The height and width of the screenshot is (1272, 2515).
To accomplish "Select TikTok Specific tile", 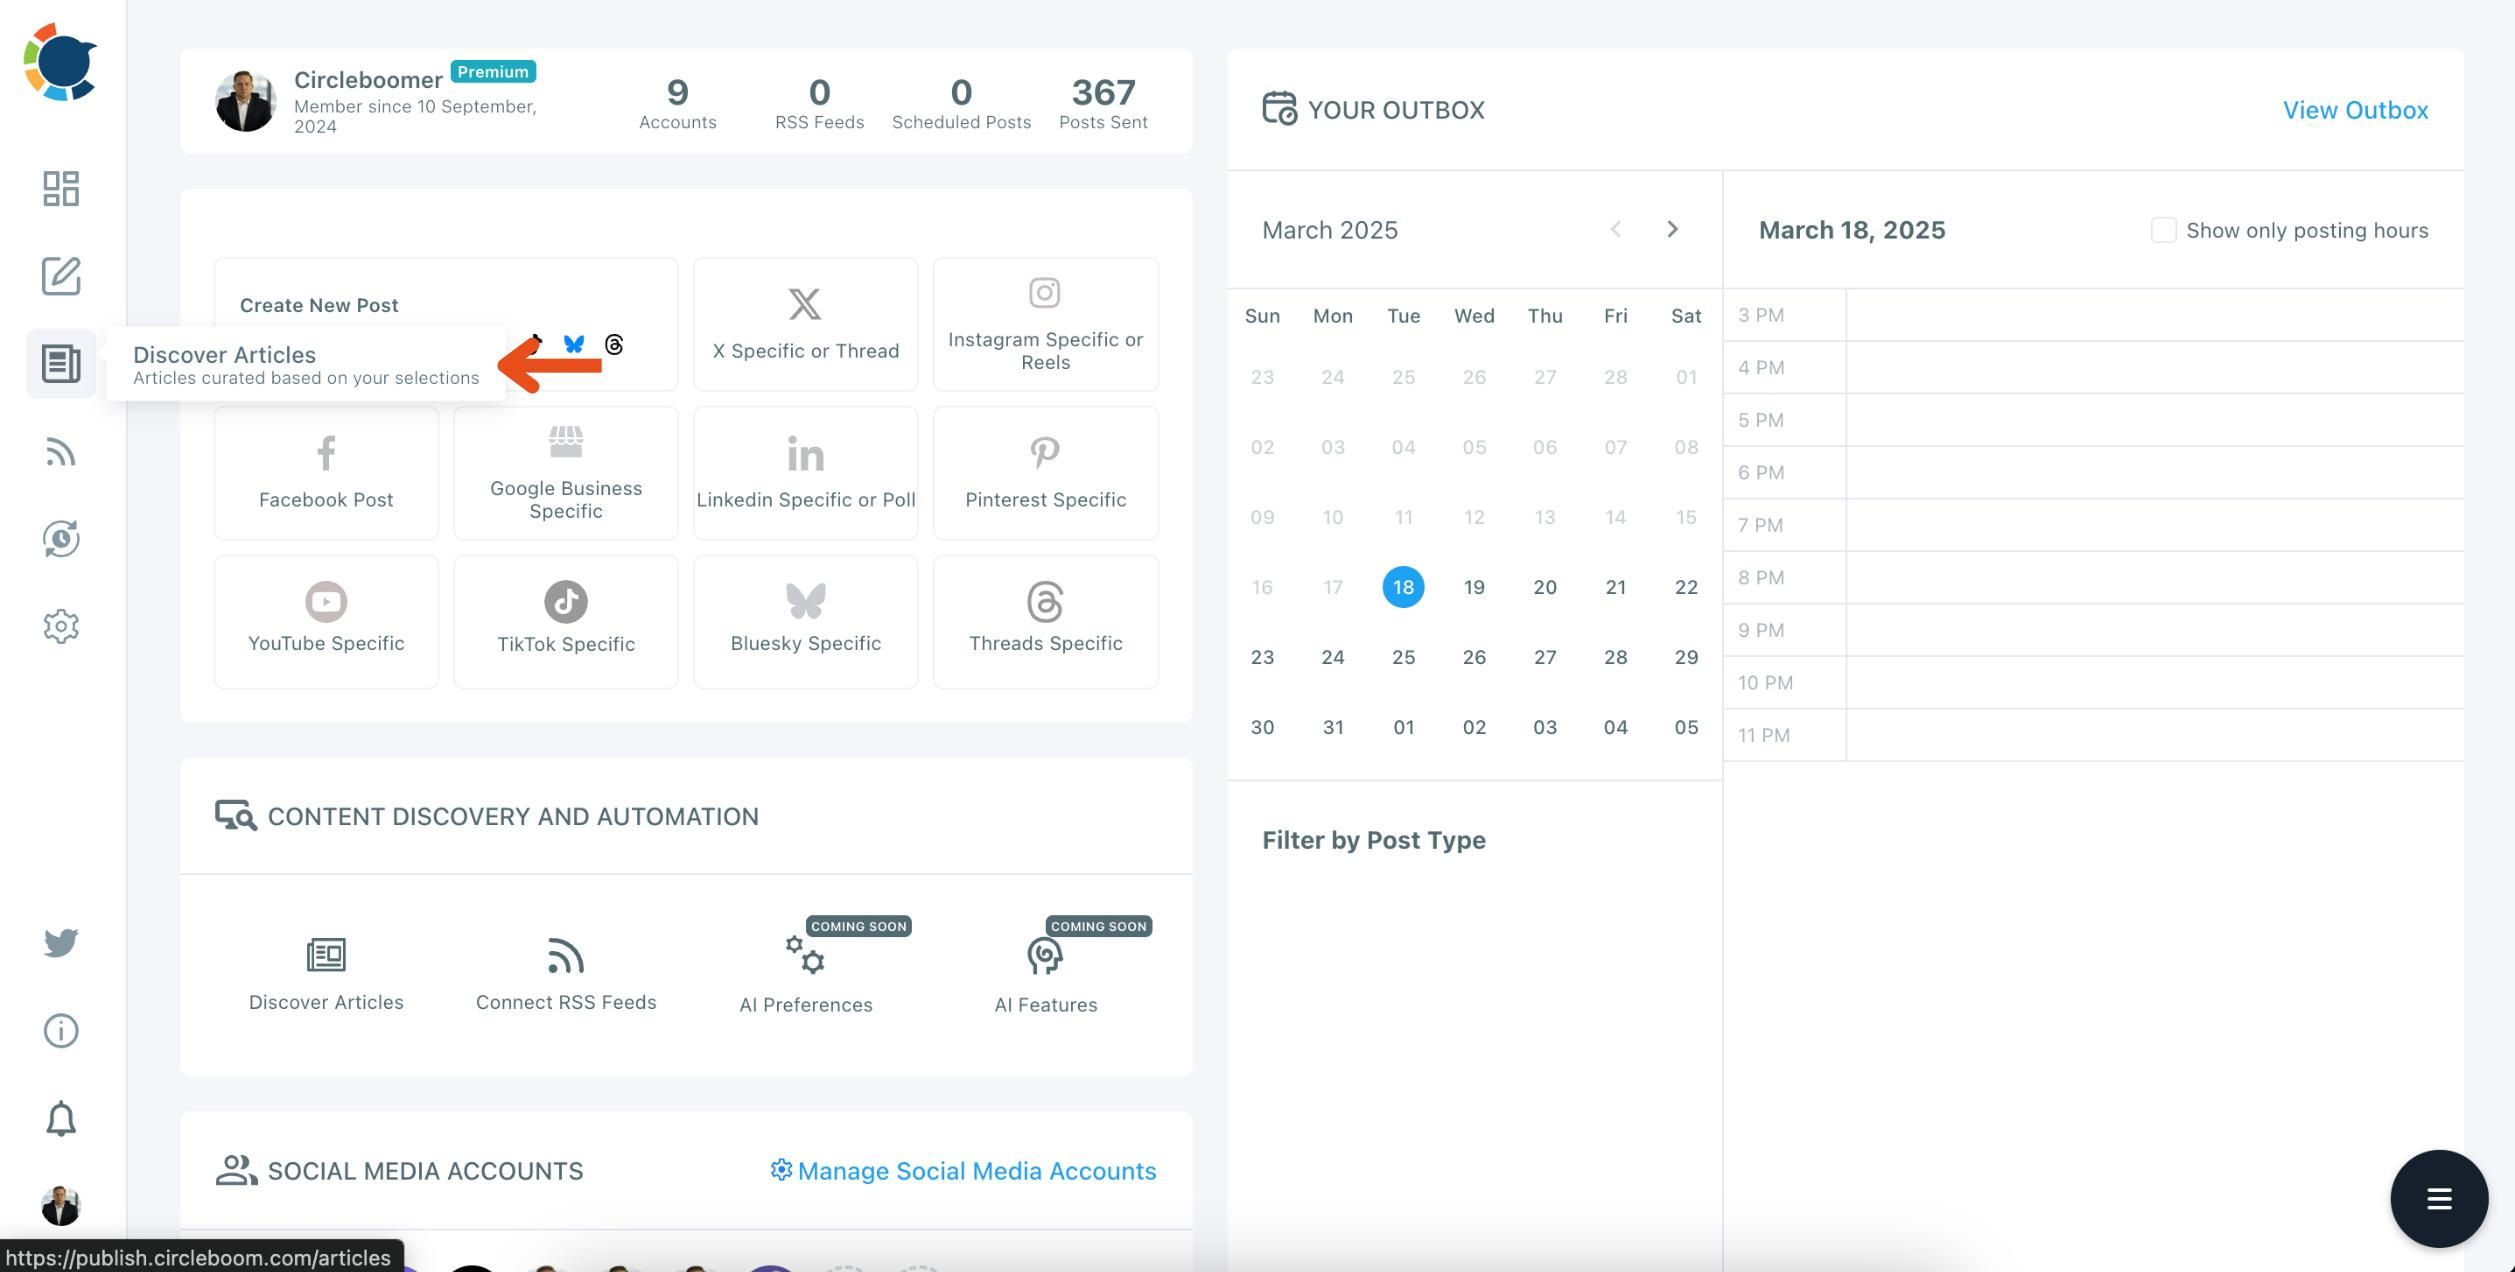I will (x=566, y=622).
